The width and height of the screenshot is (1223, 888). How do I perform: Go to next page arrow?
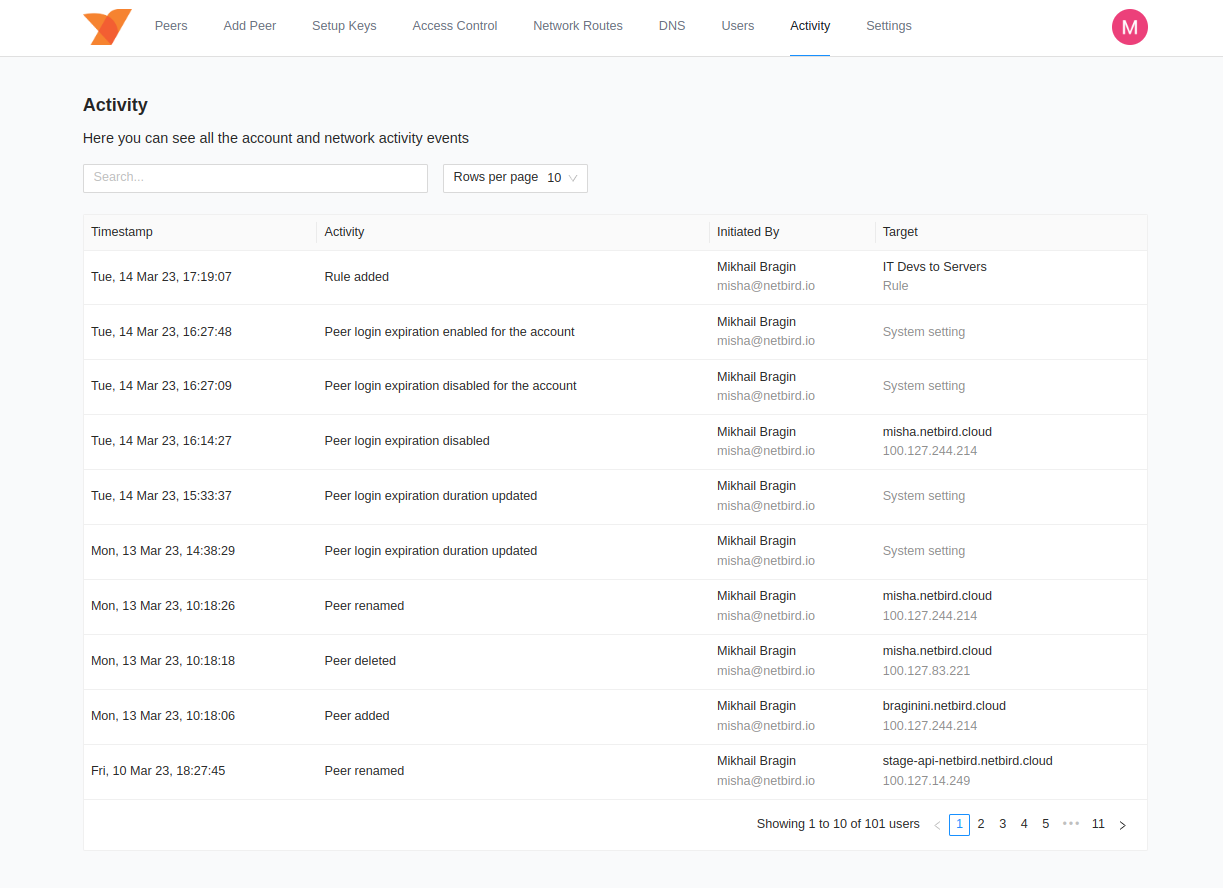[x=1122, y=825]
